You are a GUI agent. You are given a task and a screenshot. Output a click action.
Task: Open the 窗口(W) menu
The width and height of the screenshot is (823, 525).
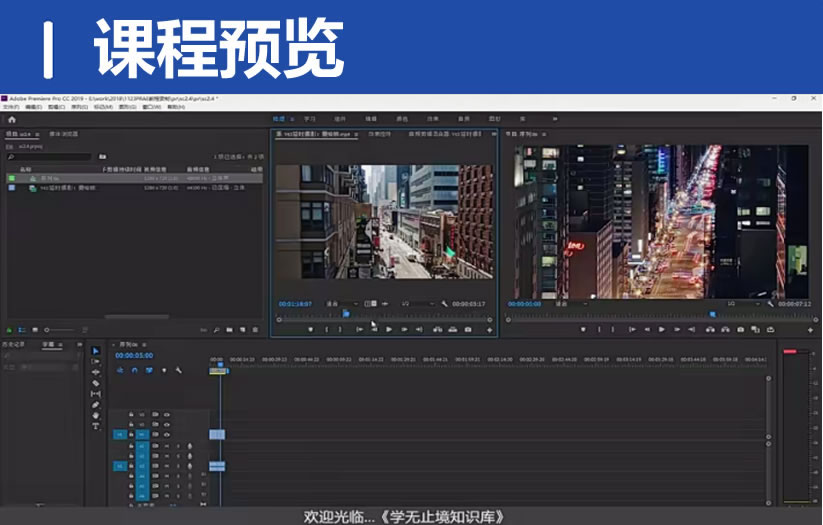click(x=152, y=107)
